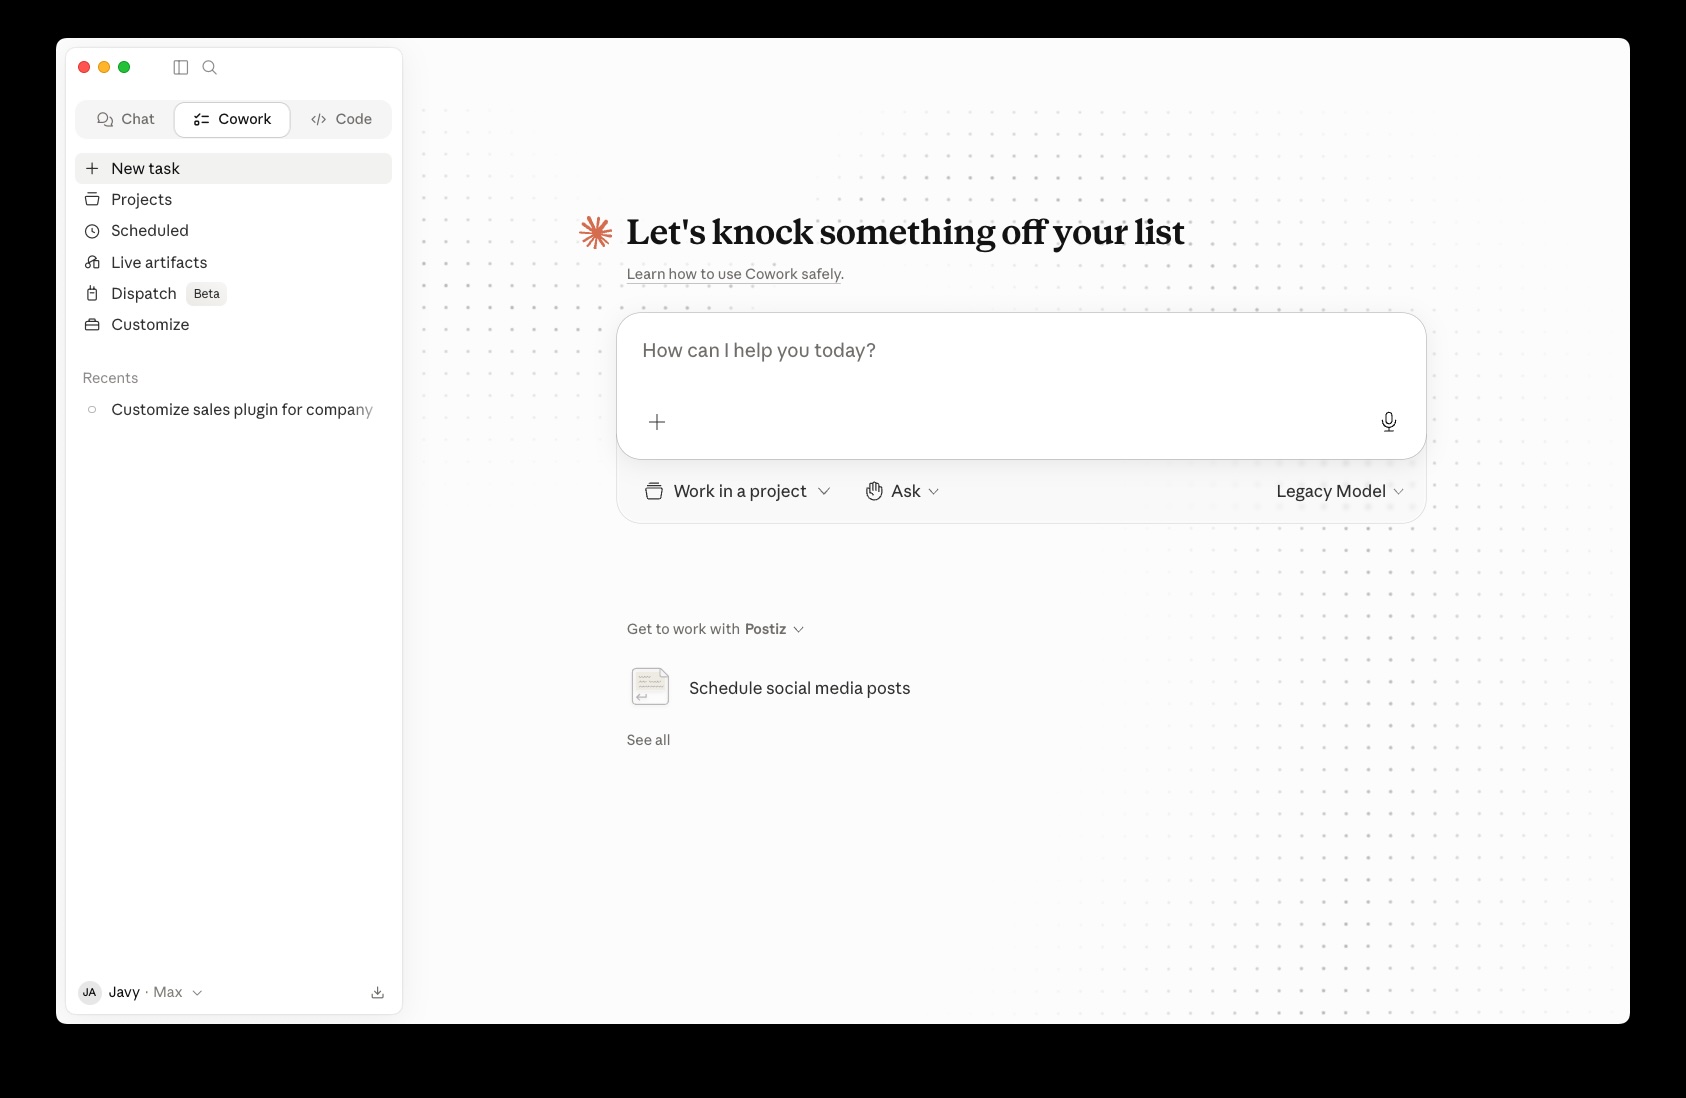
Task: Click the plus attachment icon in prompt box
Action: (657, 422)
